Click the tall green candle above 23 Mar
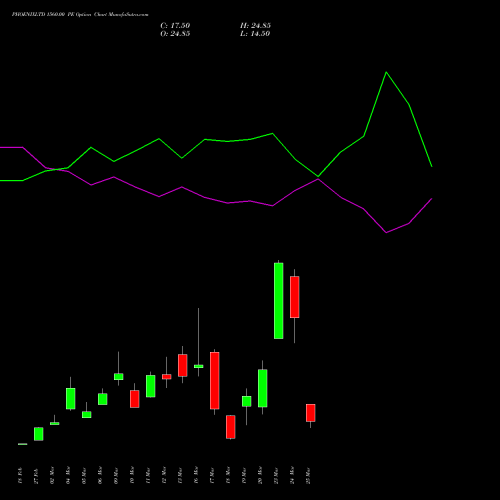Screen dimensions: 500x500 pos(279,301)
